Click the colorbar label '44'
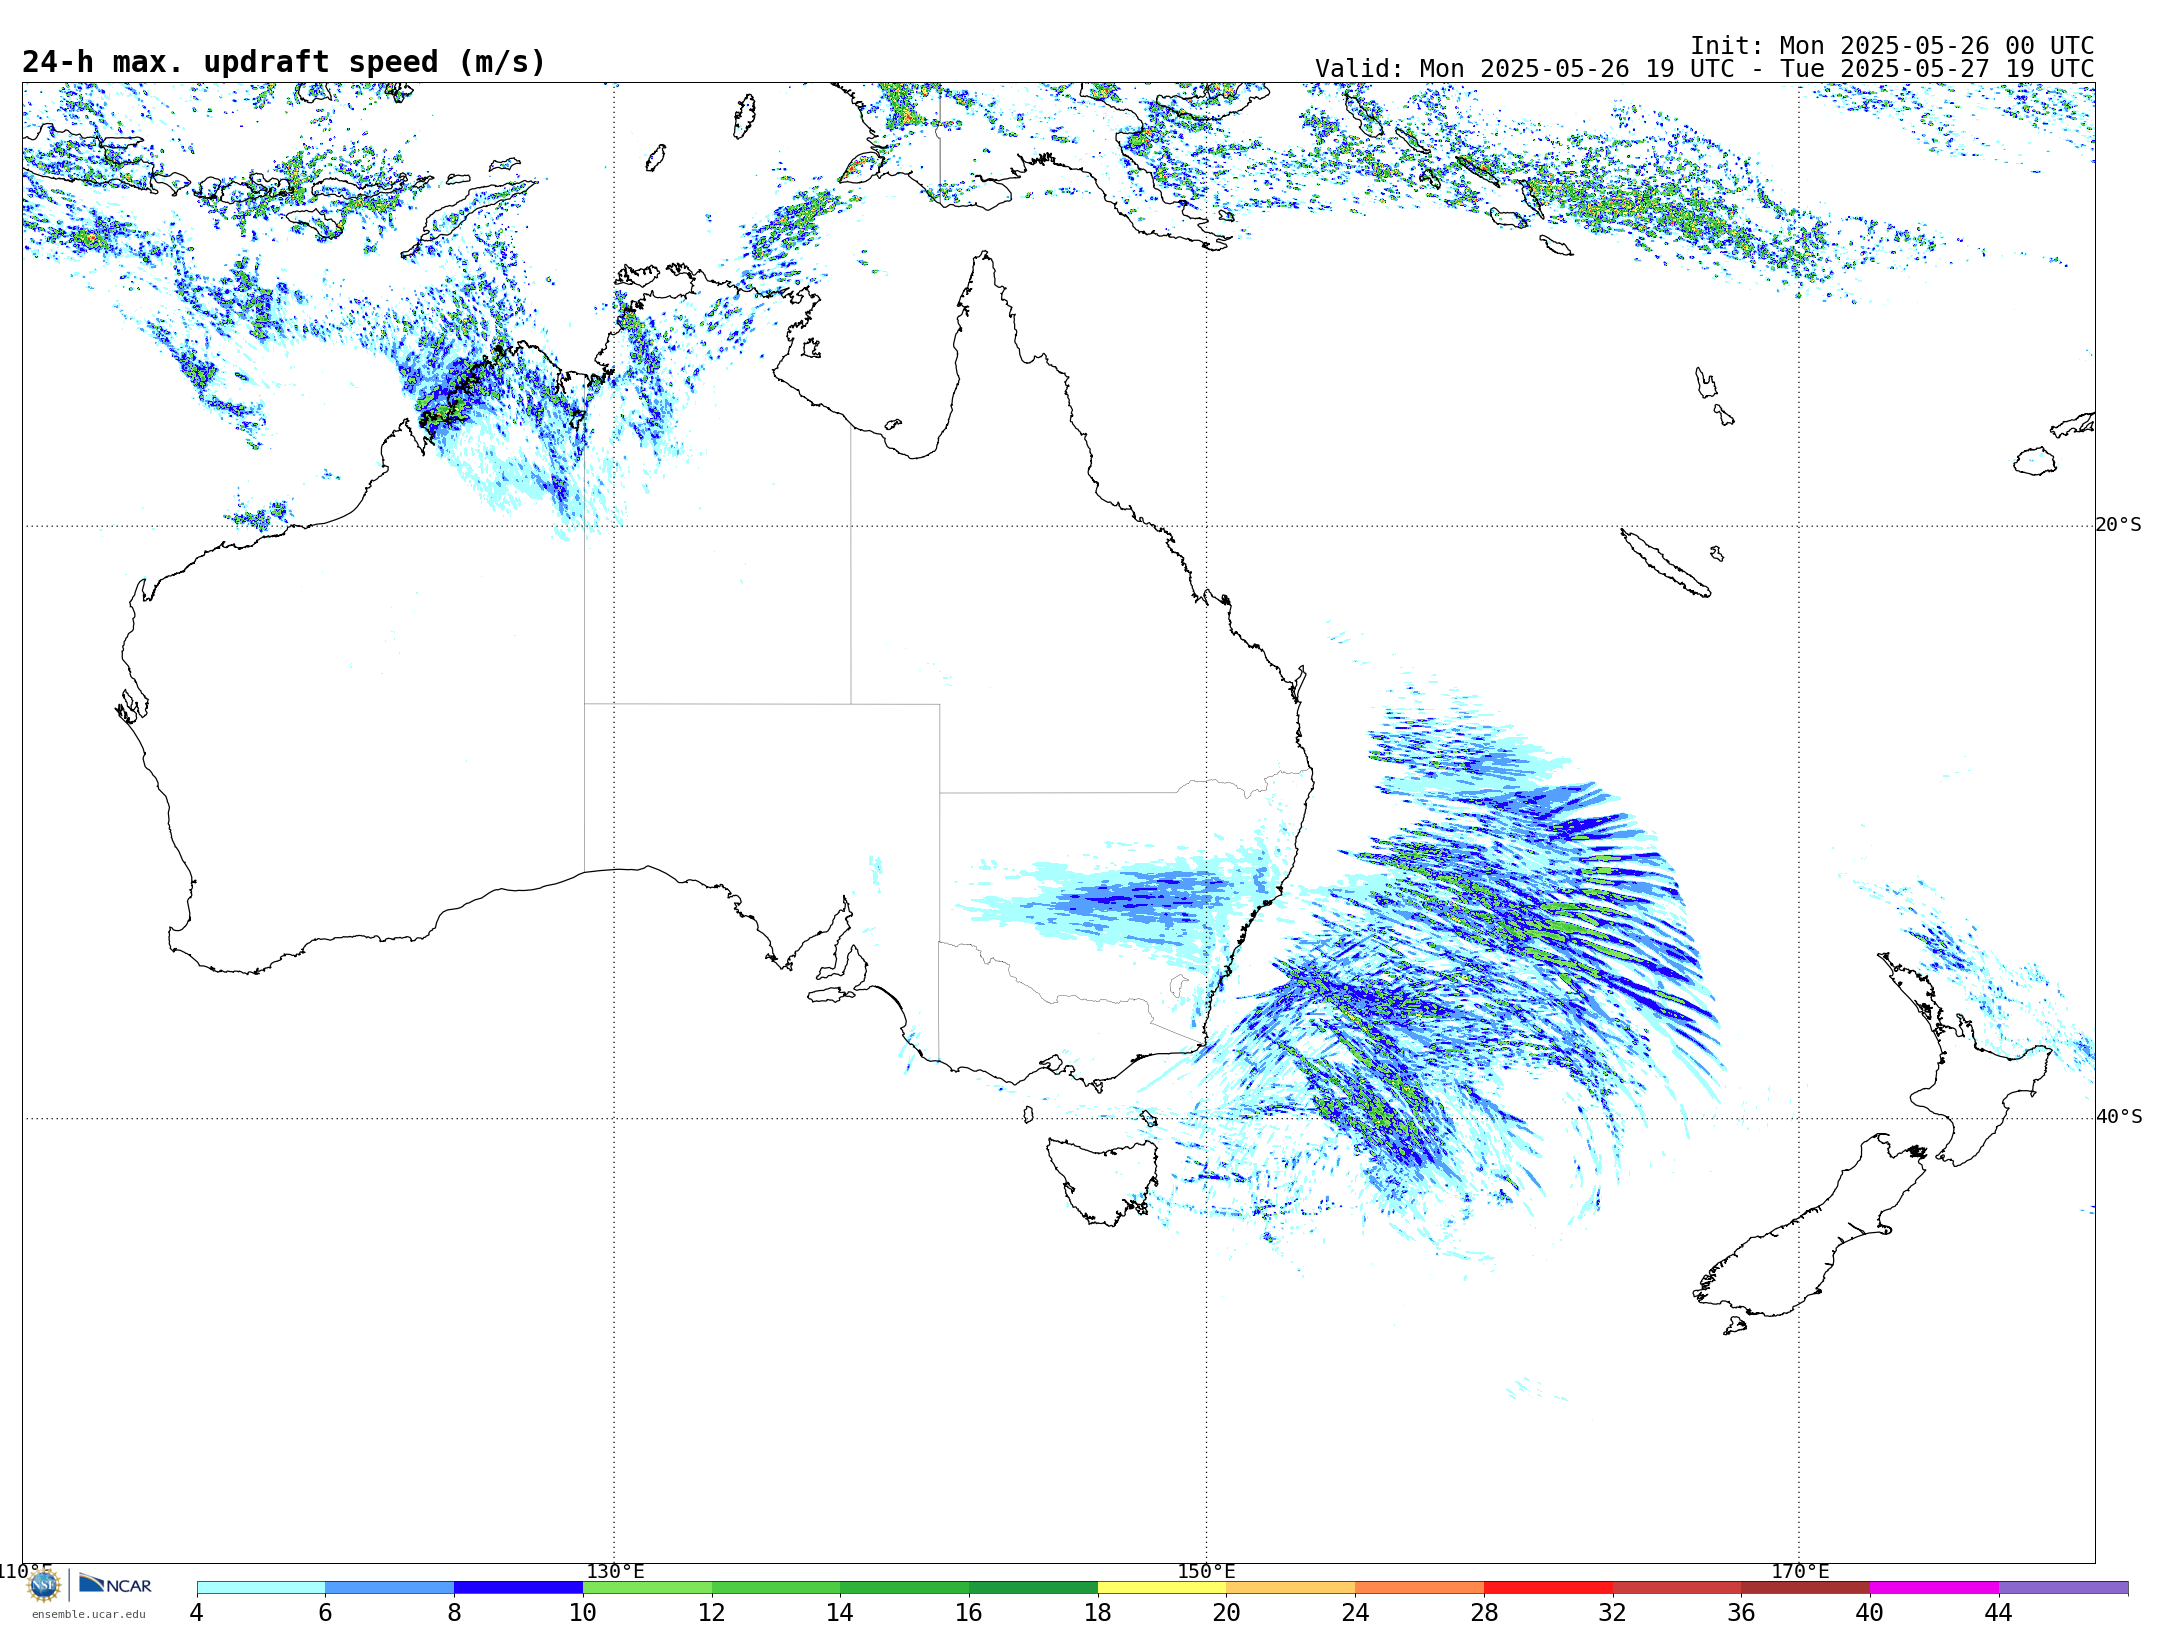Viewport: 2160px width, 1626px height. pyautogui.click(x=1999, y=1612)
